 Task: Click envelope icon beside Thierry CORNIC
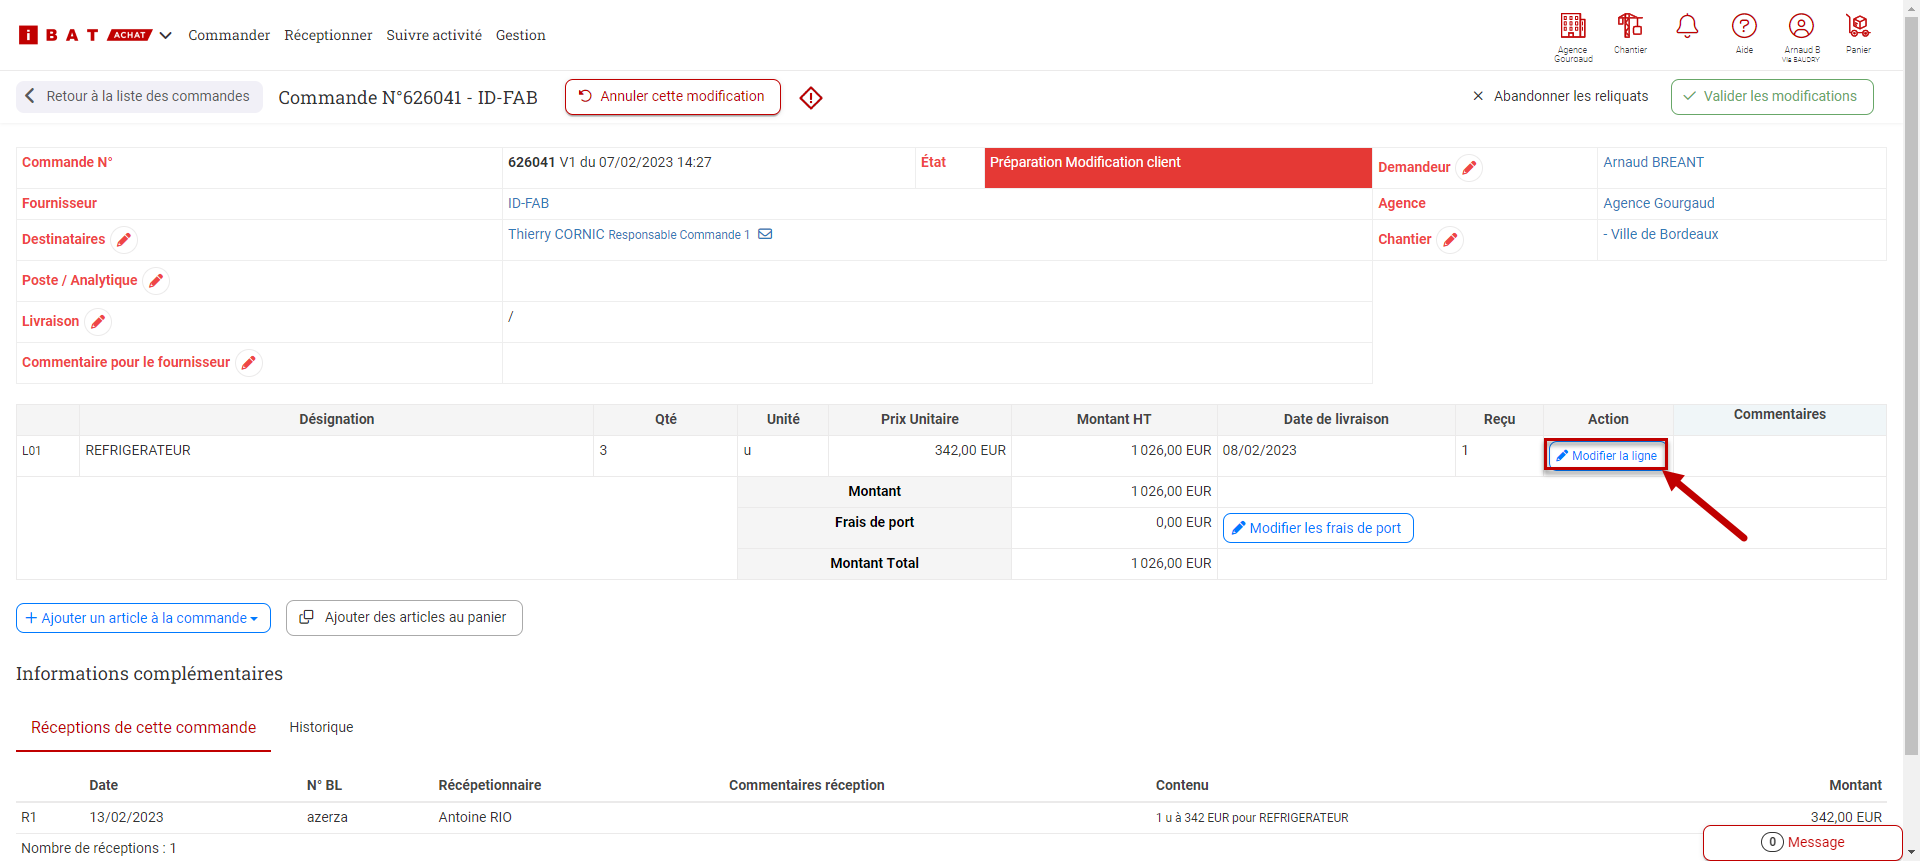[x=765, y=234]
